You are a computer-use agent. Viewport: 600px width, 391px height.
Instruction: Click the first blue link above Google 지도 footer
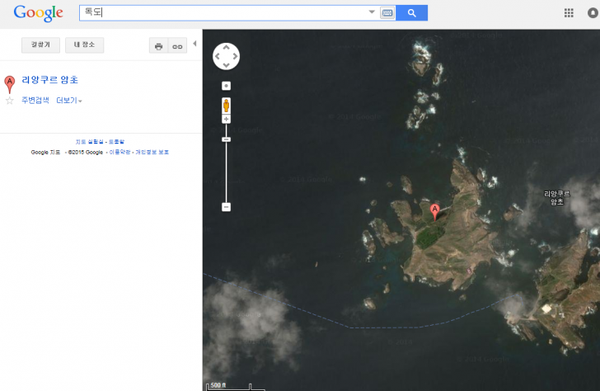[90, 142]
